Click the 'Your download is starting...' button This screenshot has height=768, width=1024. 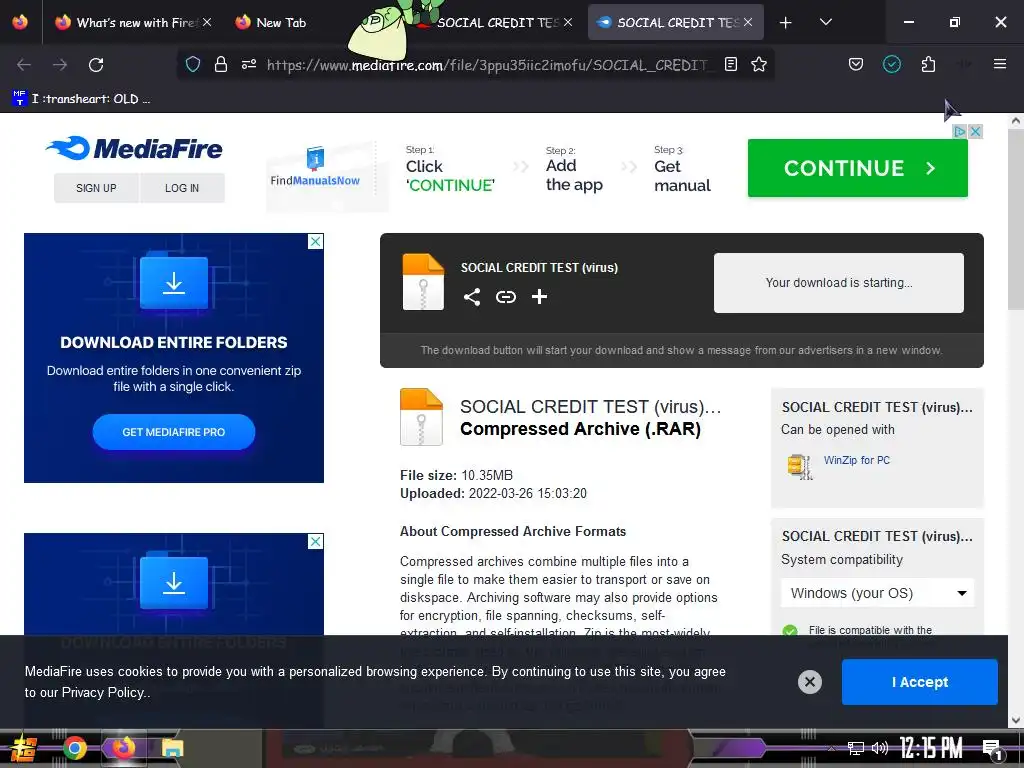[839, 283]
